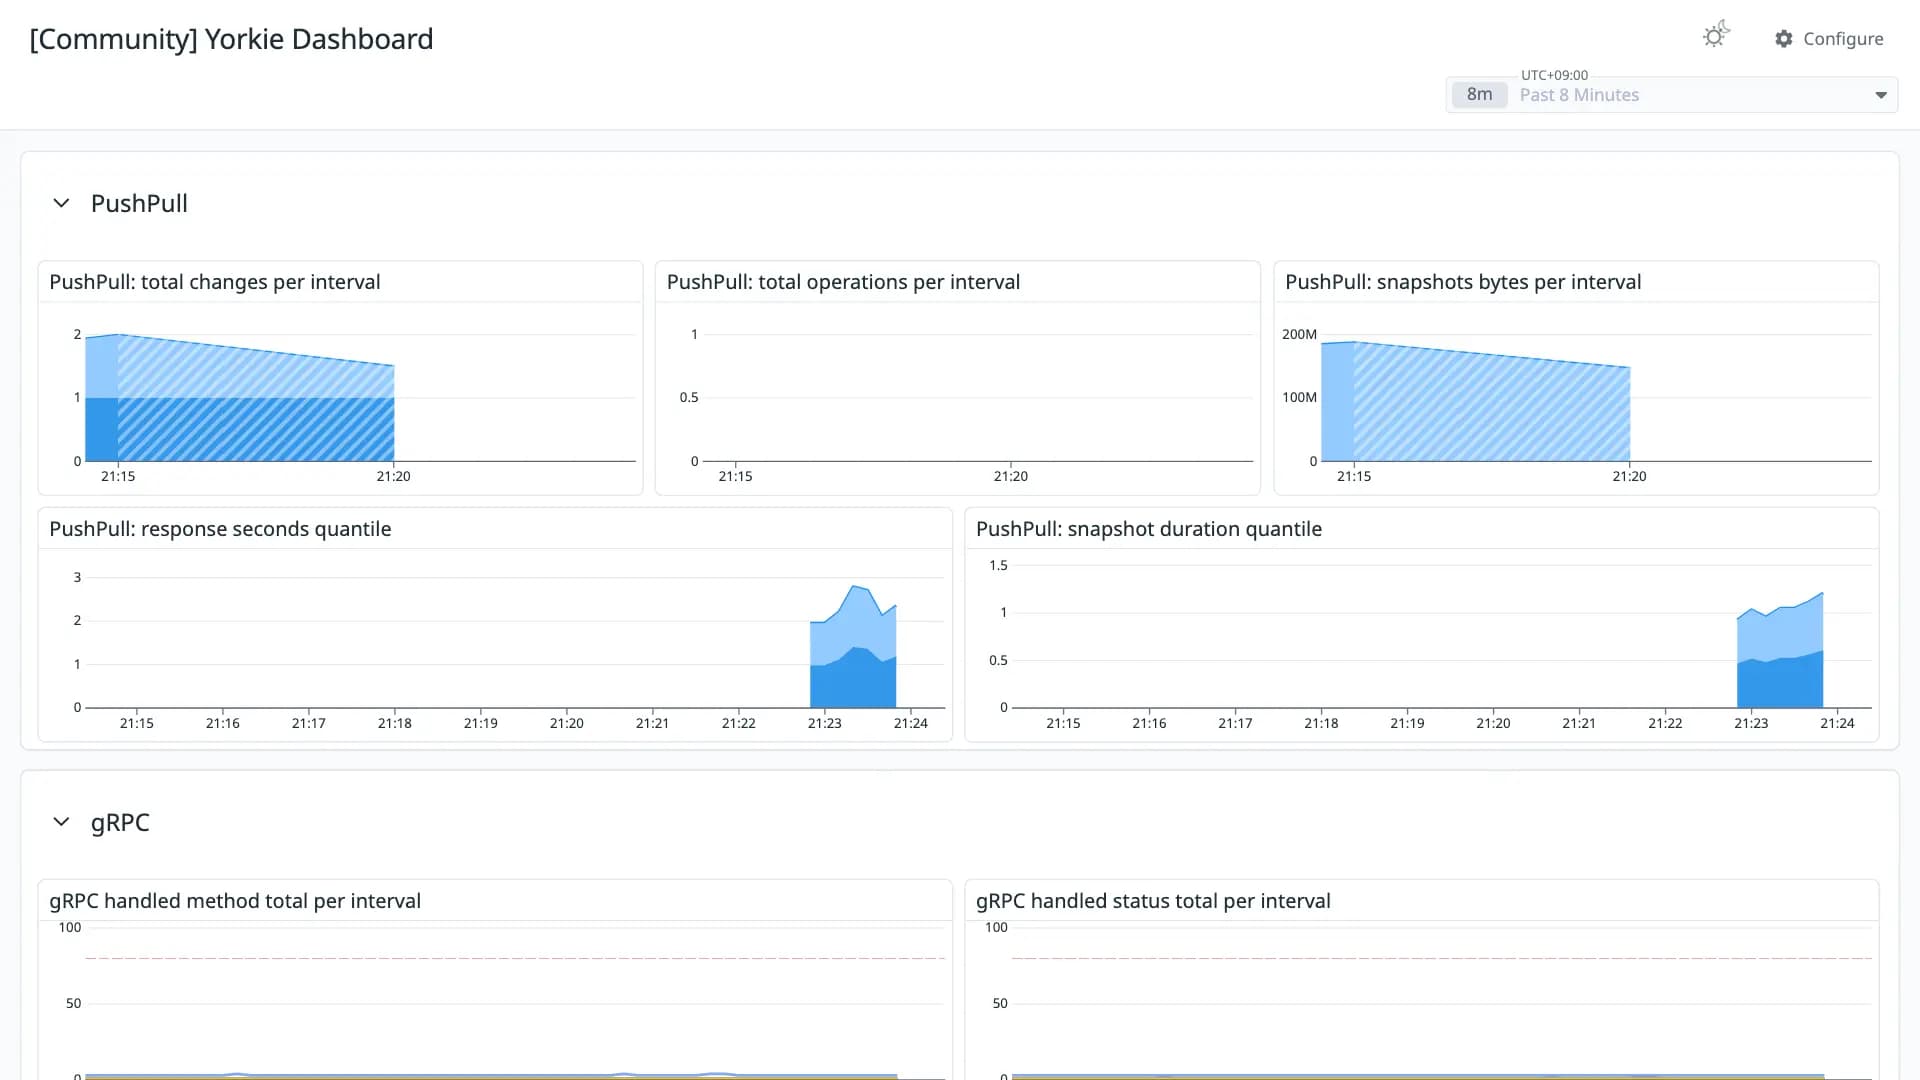Click the dropdown arrow of the time picker
1920x1080 pixels.
click(x=1880, y=95)
